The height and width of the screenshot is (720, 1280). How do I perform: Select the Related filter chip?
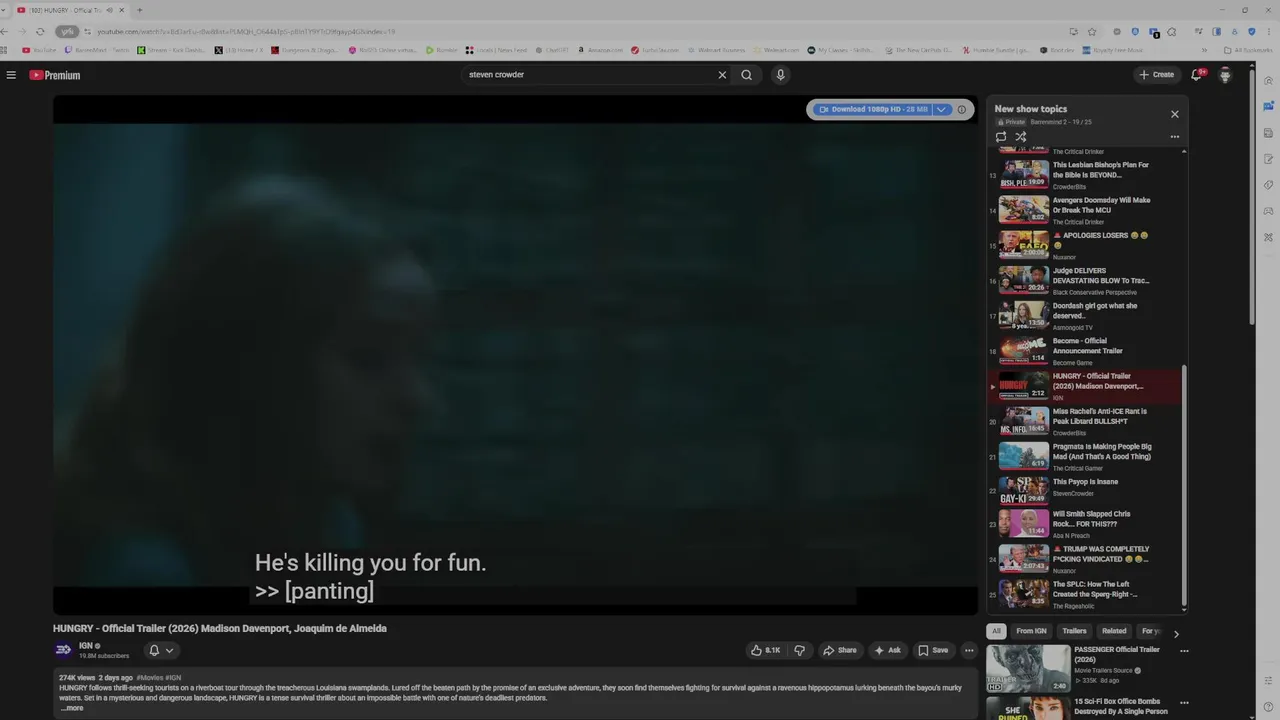click(1114, 631)
